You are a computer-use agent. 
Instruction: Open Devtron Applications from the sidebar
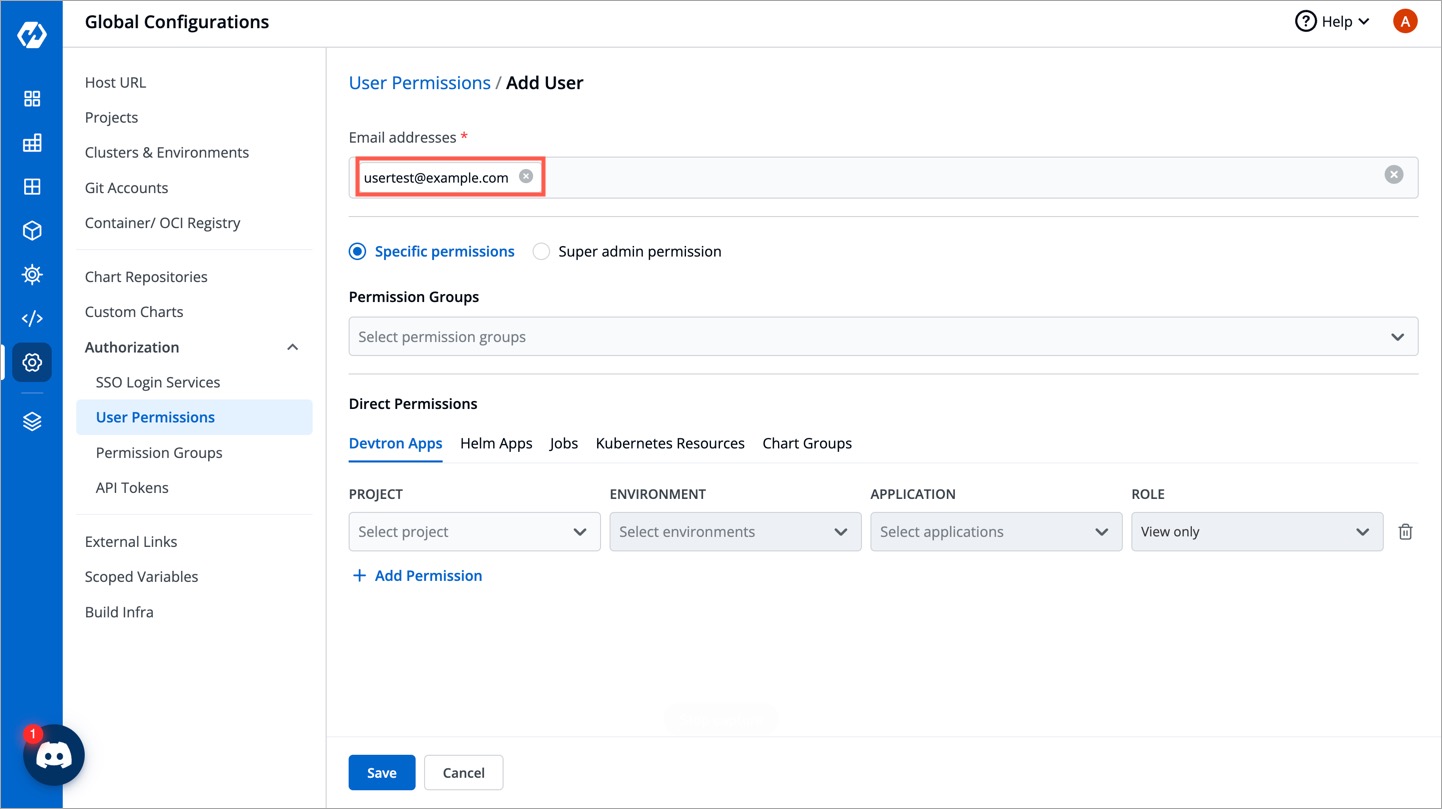pyautogui.click(x=32, y=99)
